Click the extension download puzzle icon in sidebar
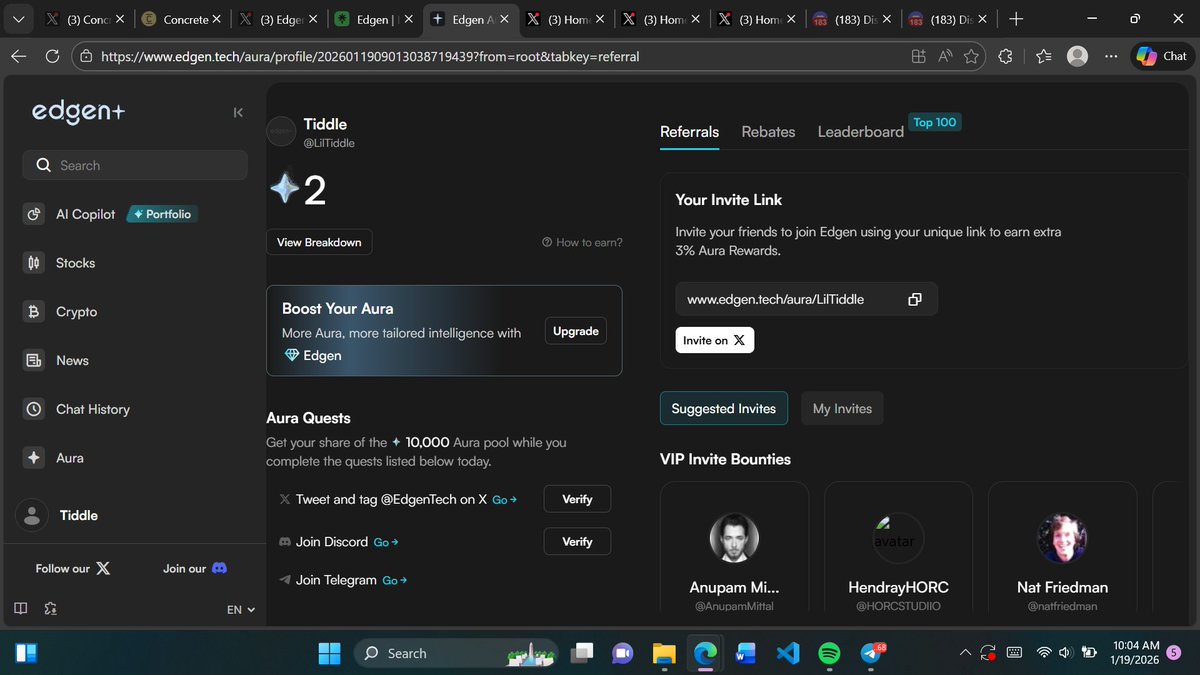This screenshot has height=675, width=1200. [51, 608]
